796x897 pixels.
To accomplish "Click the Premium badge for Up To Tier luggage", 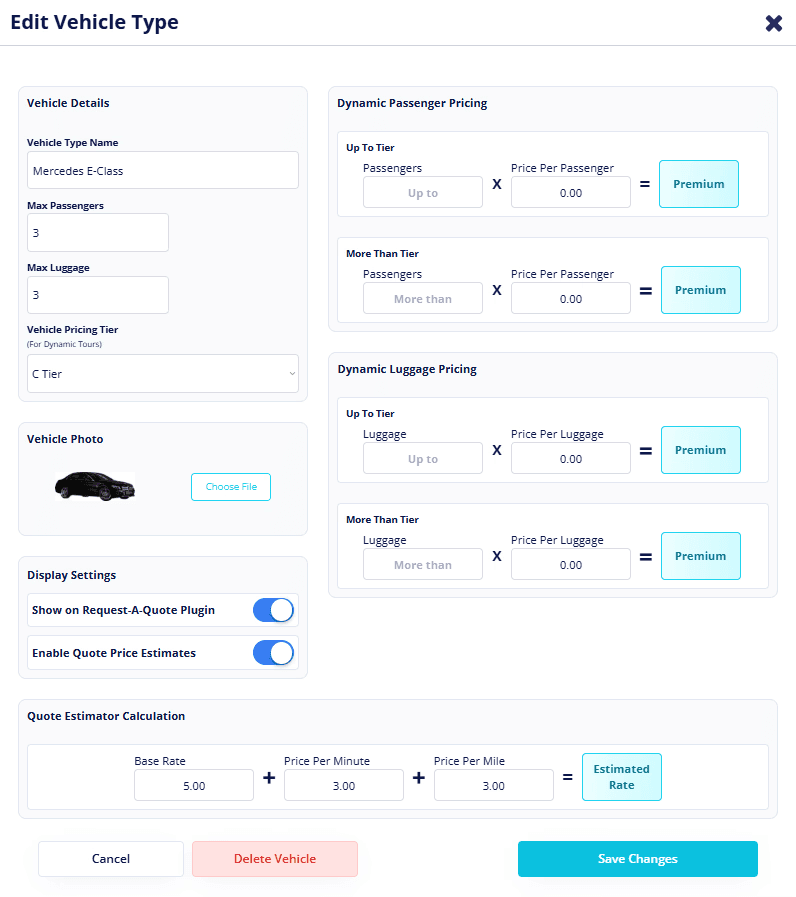I will pos(699,450).
